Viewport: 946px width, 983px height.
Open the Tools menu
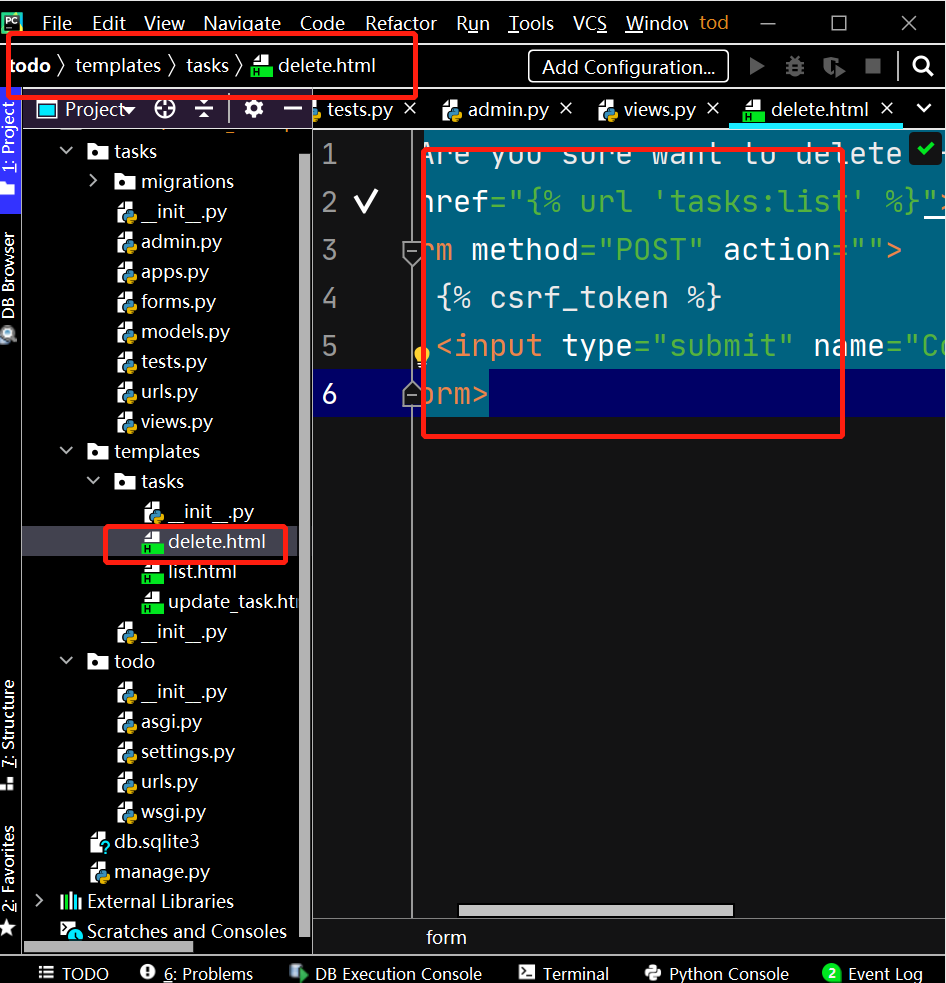point(531,23)
